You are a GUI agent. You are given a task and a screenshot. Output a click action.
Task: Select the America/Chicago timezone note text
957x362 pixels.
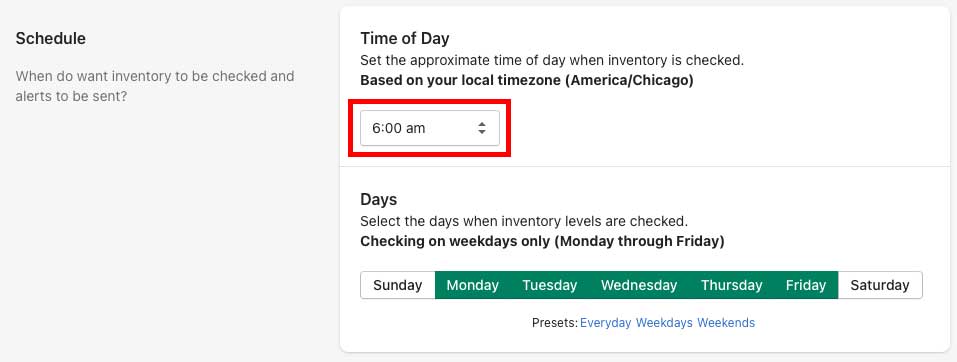coord(527,81)
